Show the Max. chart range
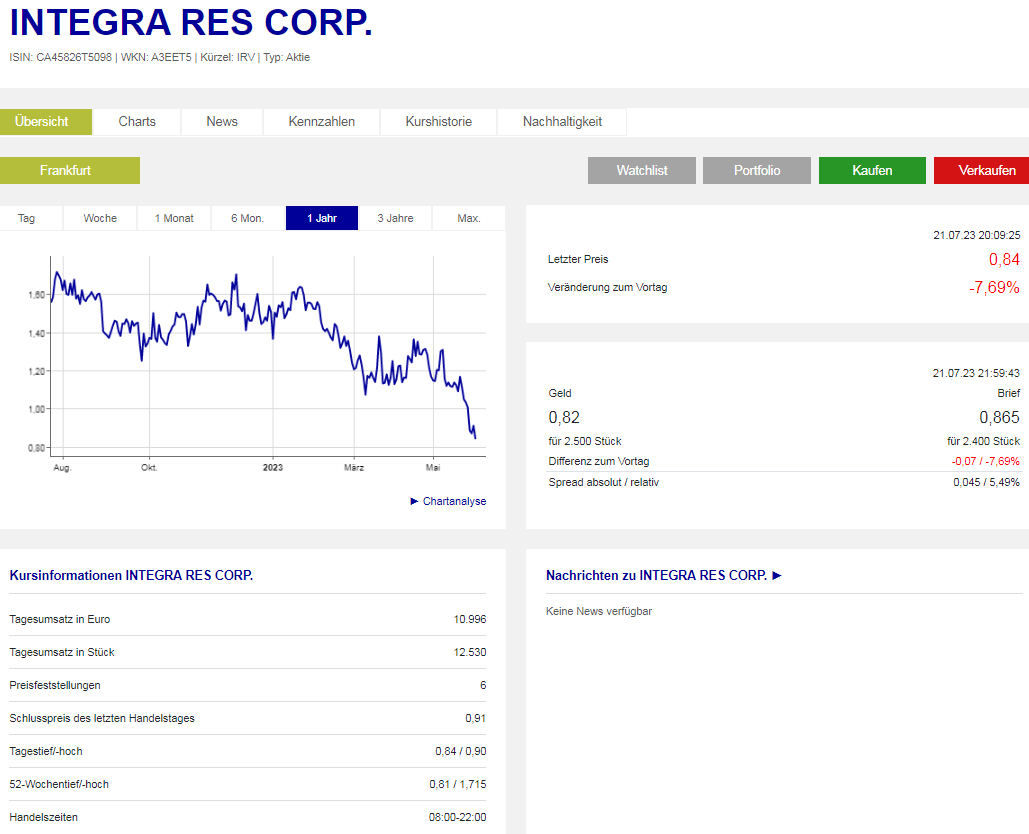Viewport: 1029px width, 834px height. click(x=469, y=218)
